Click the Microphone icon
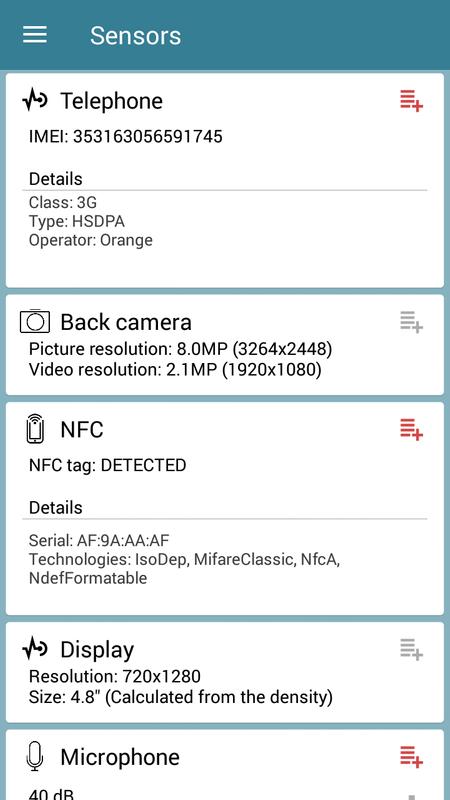Viewport: 450px width, 800px height. pyautogui.click(x=35, y=757)
